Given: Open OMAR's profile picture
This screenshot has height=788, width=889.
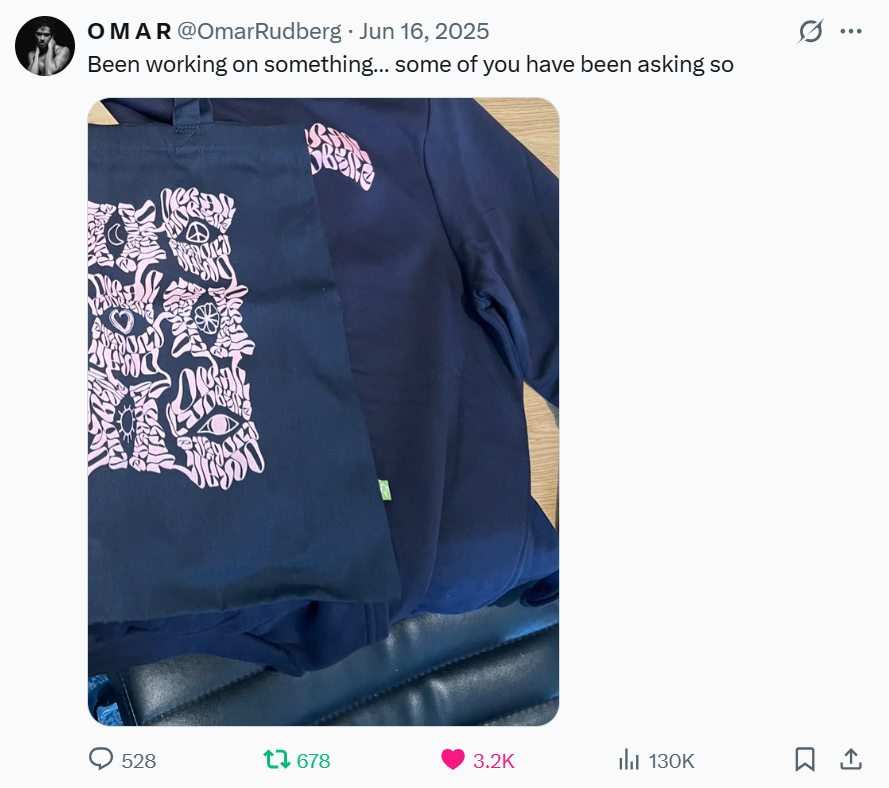Looking at the screenshot, I should point(45,46).
